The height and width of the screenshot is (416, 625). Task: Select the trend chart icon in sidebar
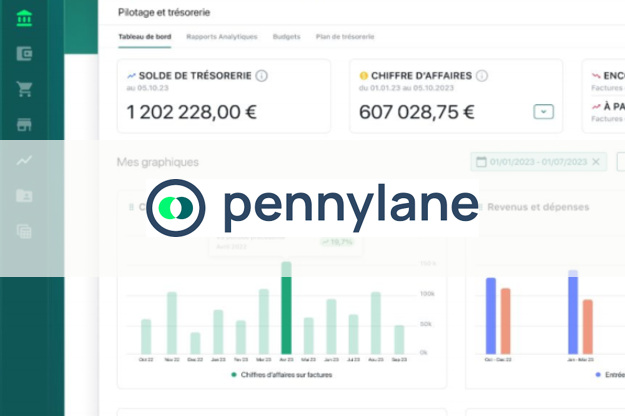(24, 160)
